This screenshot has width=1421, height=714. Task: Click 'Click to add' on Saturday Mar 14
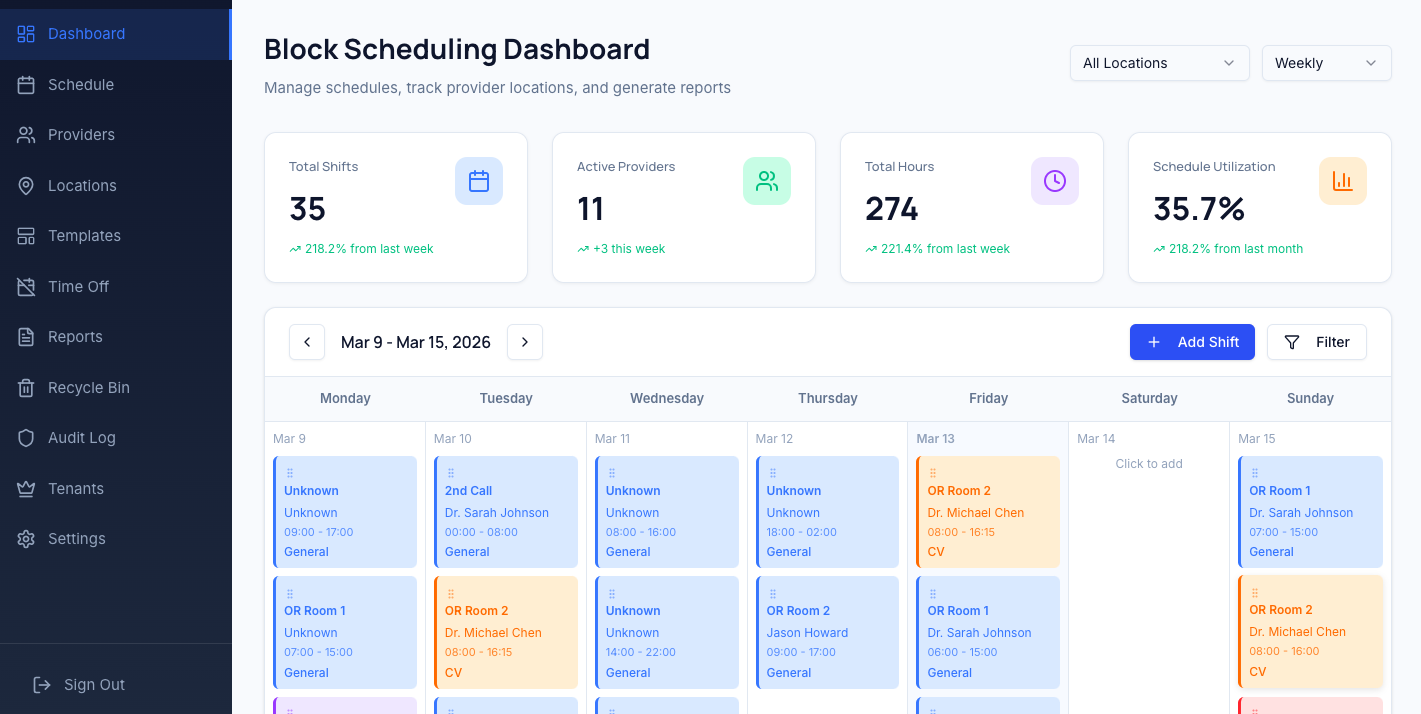pyautogui.click(x=1149, y=464)
